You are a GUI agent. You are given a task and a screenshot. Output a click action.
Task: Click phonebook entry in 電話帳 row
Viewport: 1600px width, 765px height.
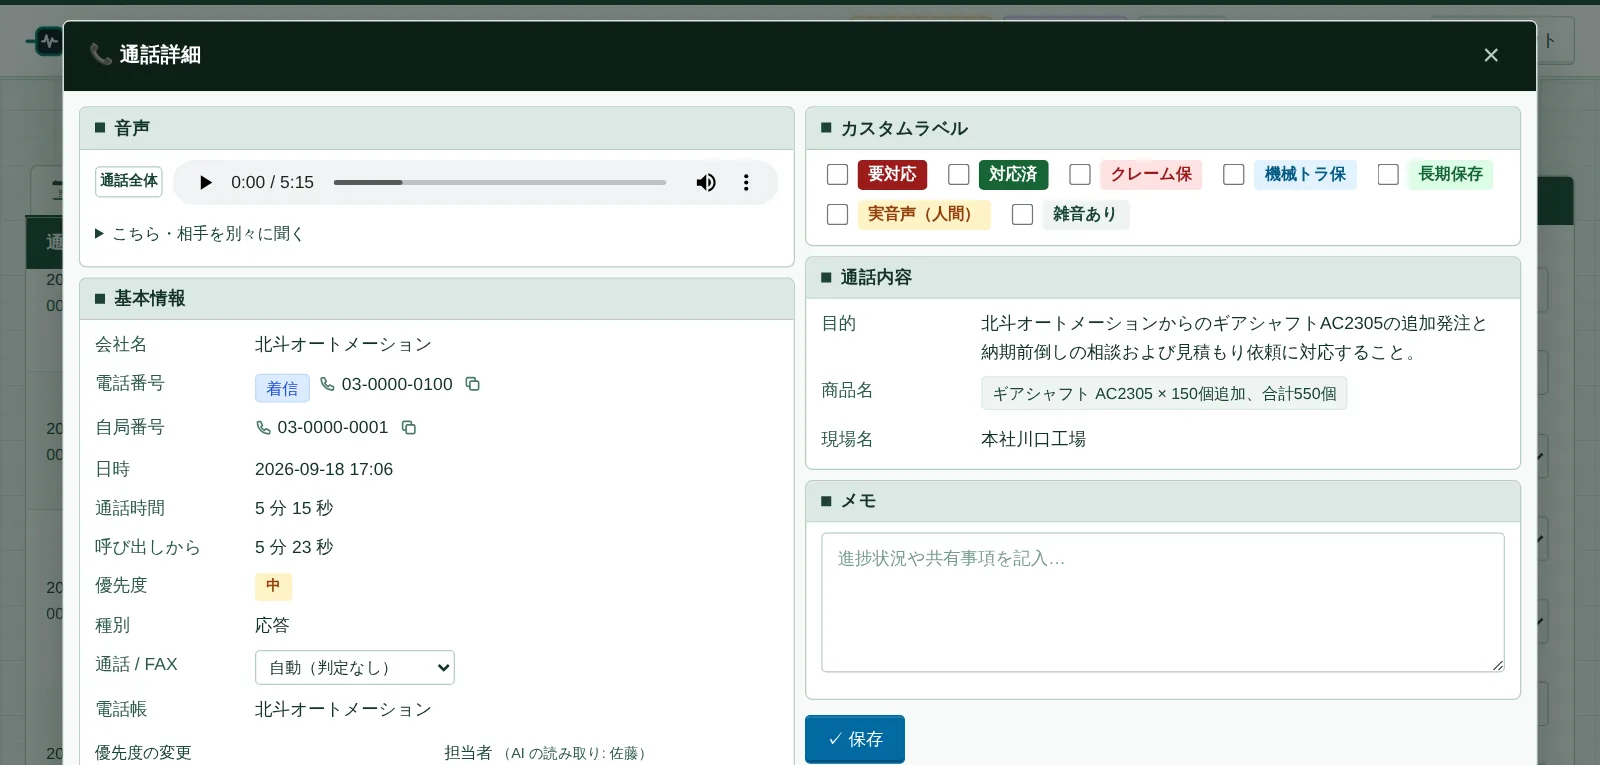click(343, 709)
